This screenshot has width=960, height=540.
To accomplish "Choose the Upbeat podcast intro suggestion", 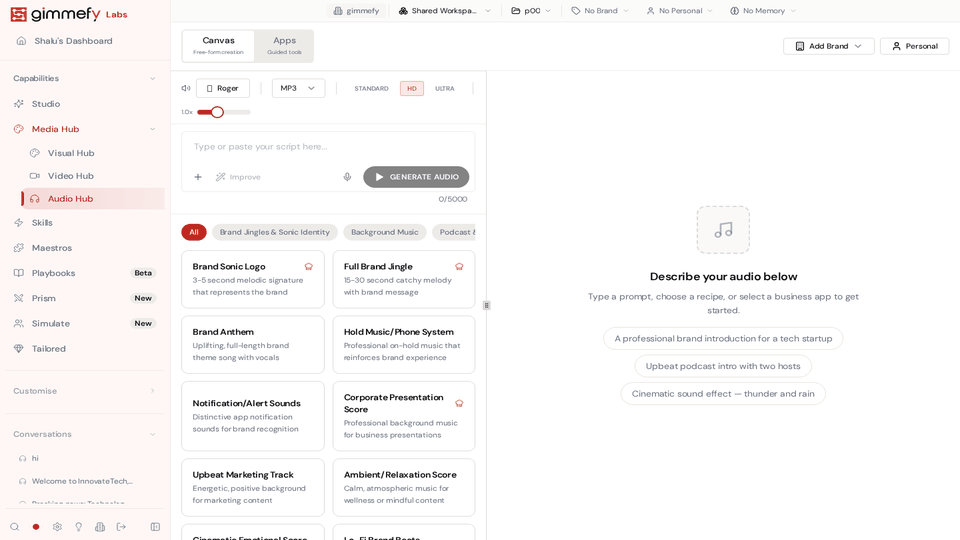I will pos(723,366).
